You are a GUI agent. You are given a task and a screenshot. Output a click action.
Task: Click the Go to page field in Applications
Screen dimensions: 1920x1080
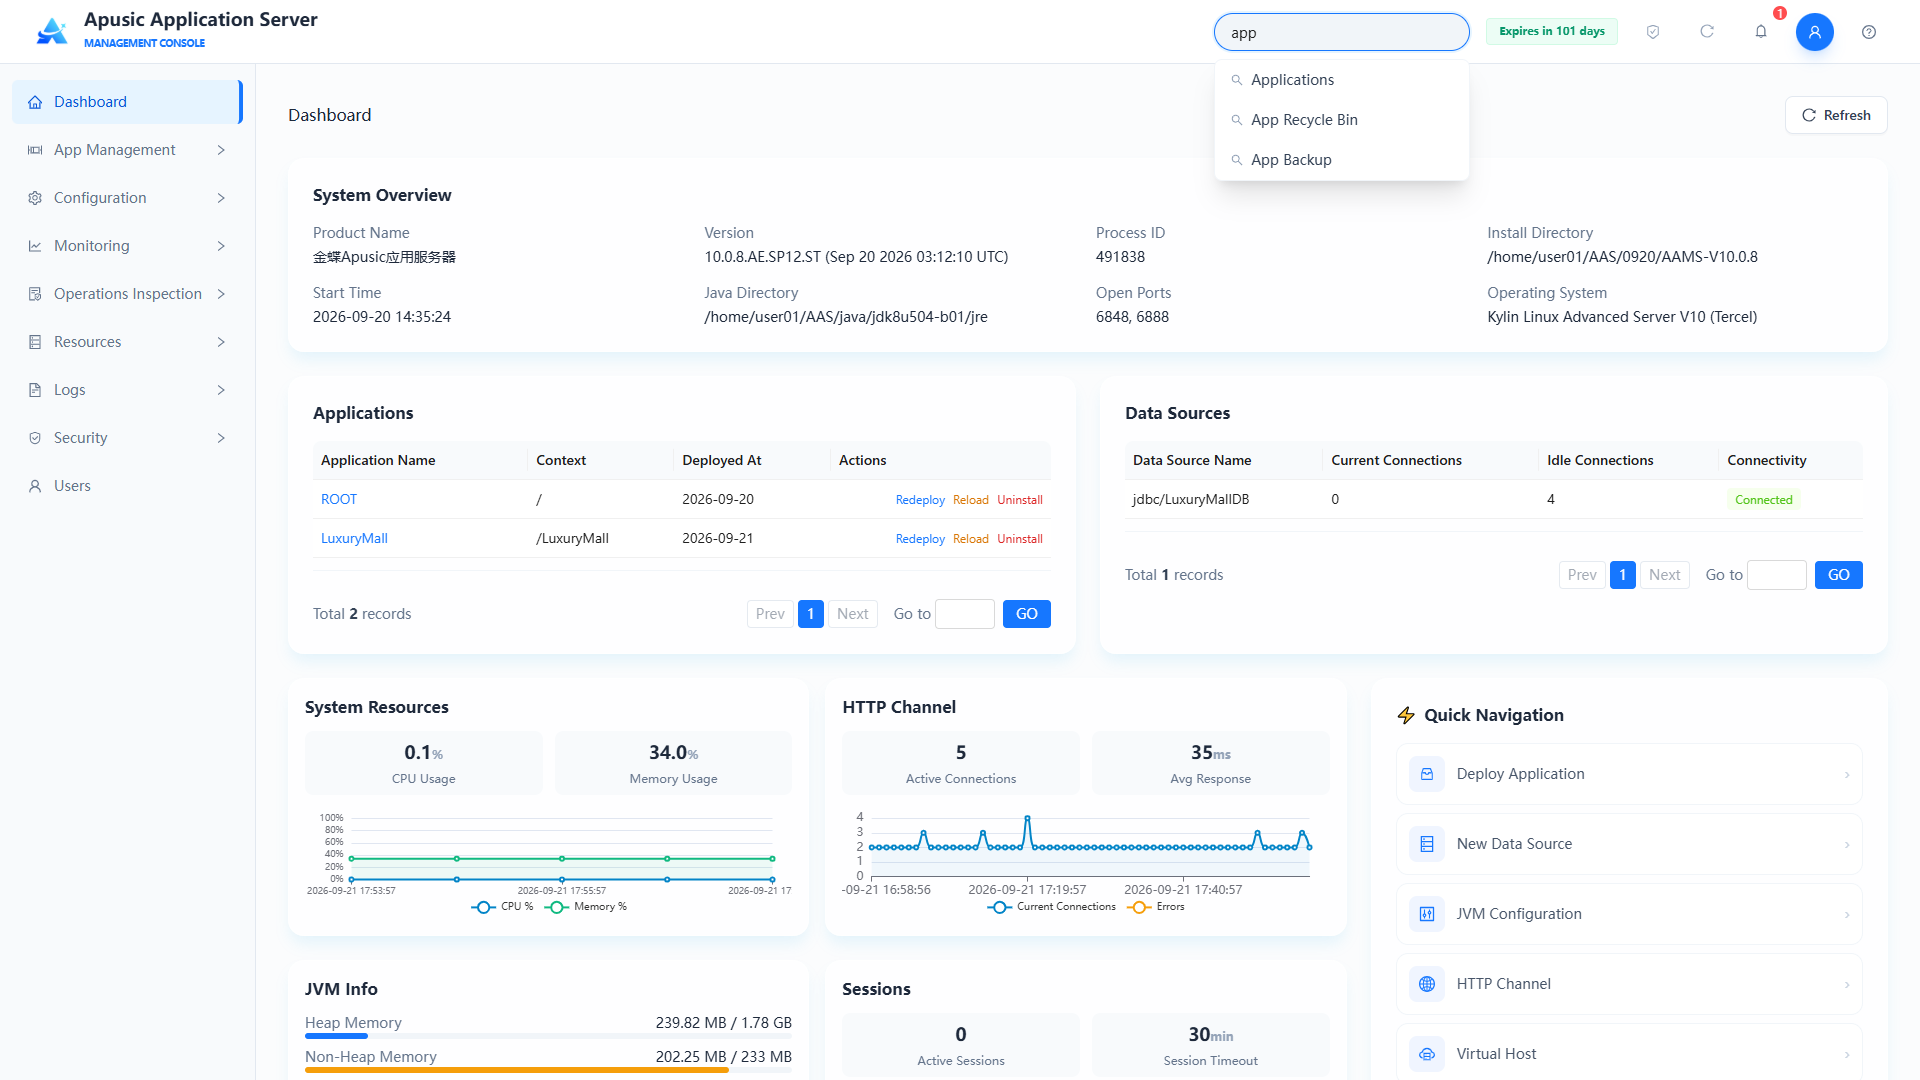[x=964, y=614]
